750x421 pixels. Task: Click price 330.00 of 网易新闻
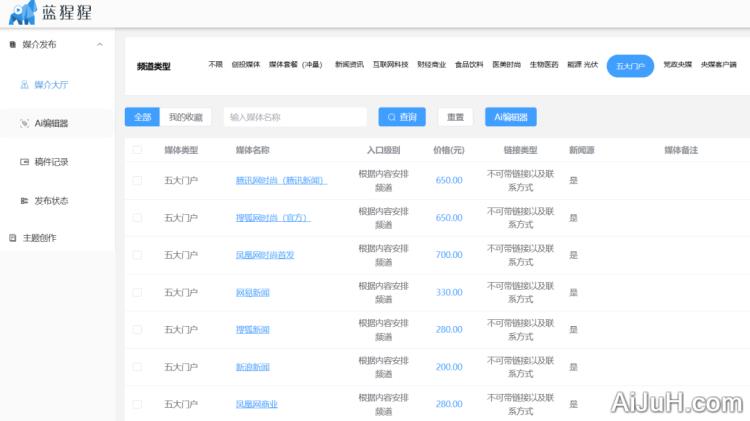(449, 292)
